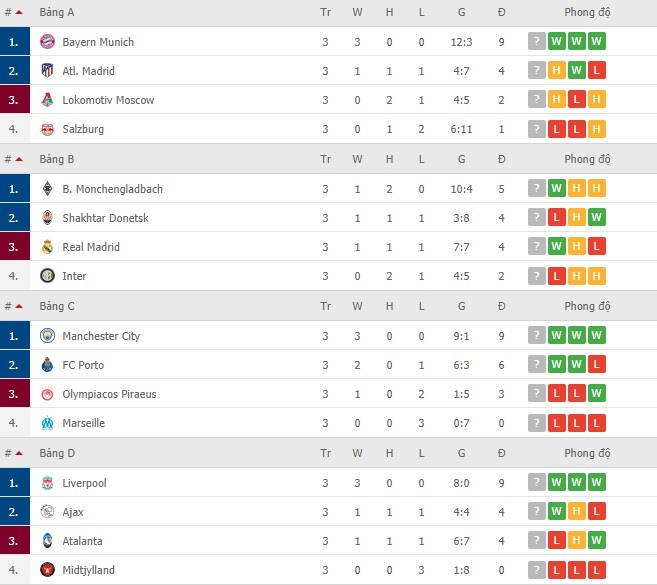Screen dimensions: 657x585
Task: Click the Marseille club logo
Action: (47, 423)
